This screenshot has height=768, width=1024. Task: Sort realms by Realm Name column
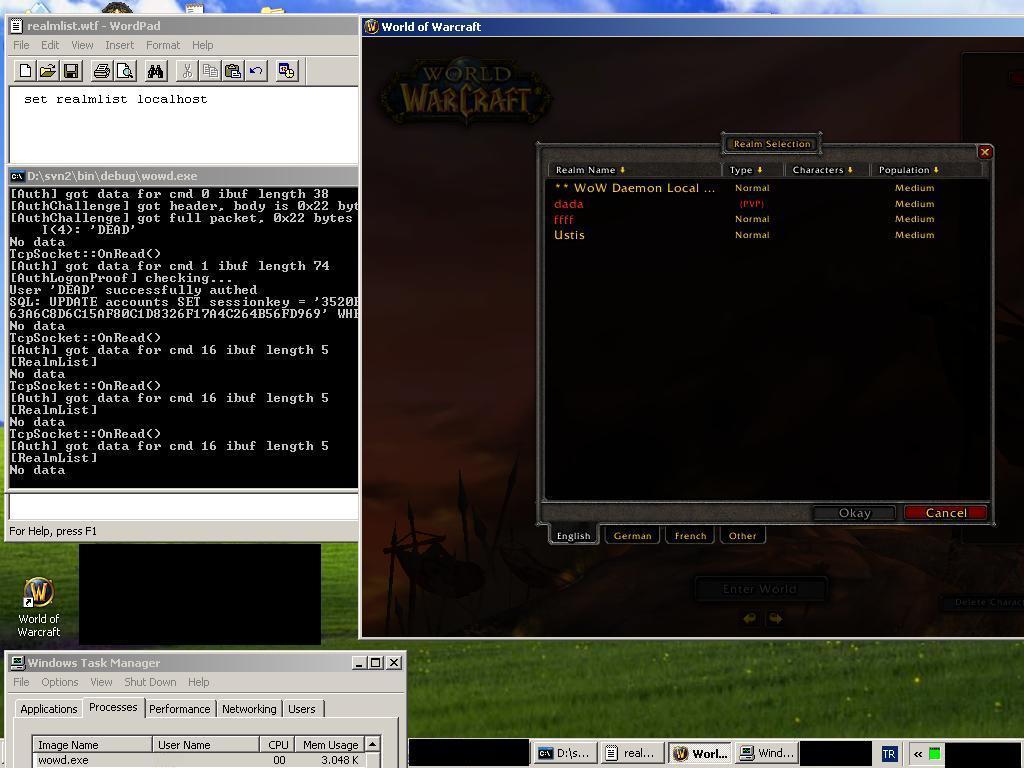(634, 170)
